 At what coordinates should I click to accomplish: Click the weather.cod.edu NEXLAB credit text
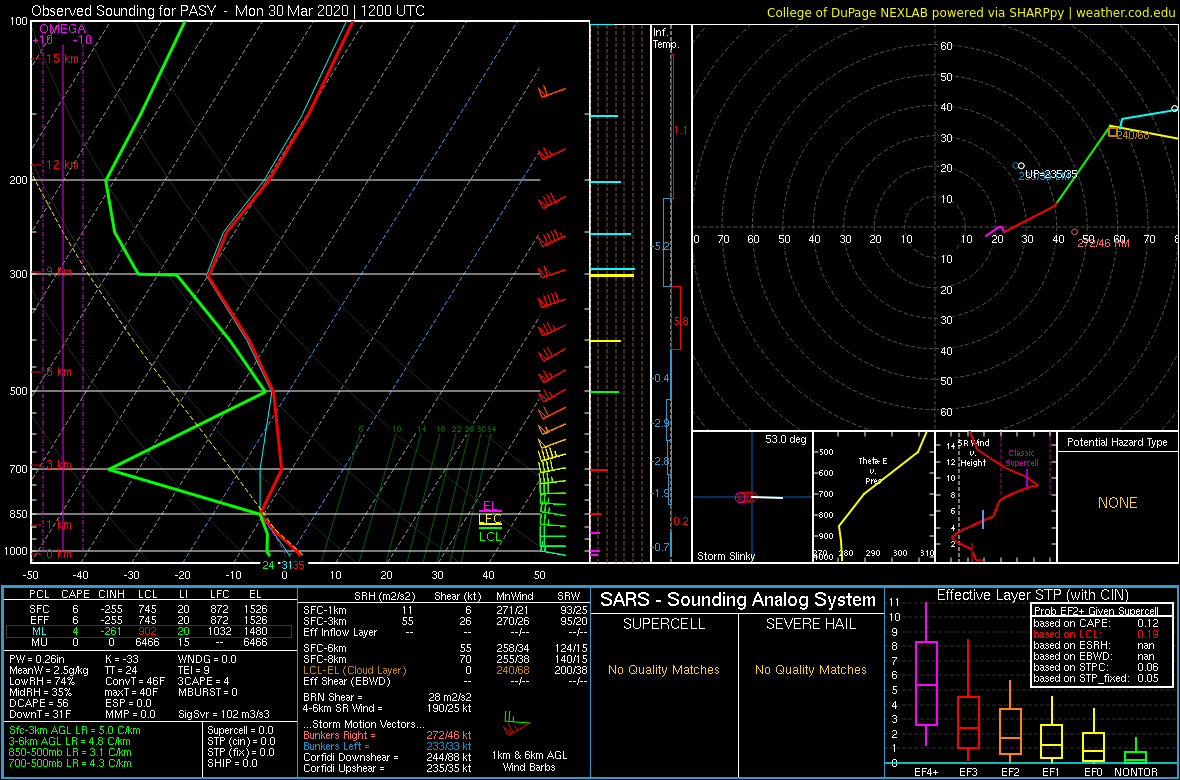(x=970, y=12)
